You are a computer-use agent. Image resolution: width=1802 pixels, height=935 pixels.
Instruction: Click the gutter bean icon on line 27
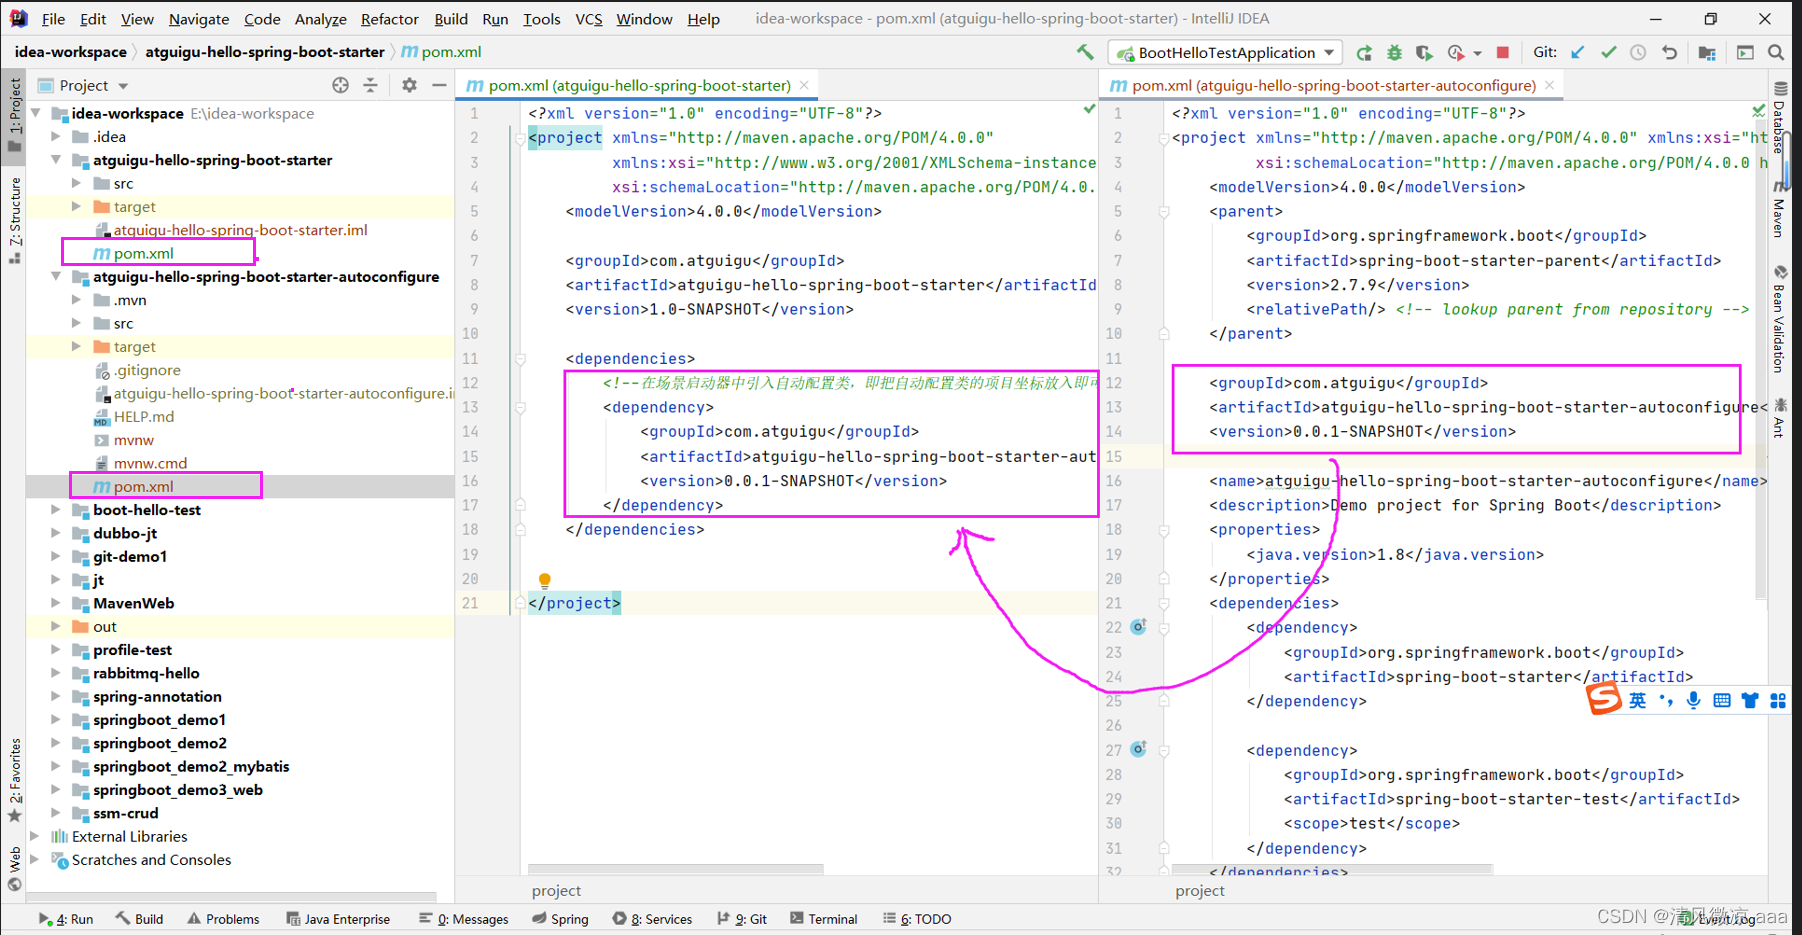tap(1138, 749)
